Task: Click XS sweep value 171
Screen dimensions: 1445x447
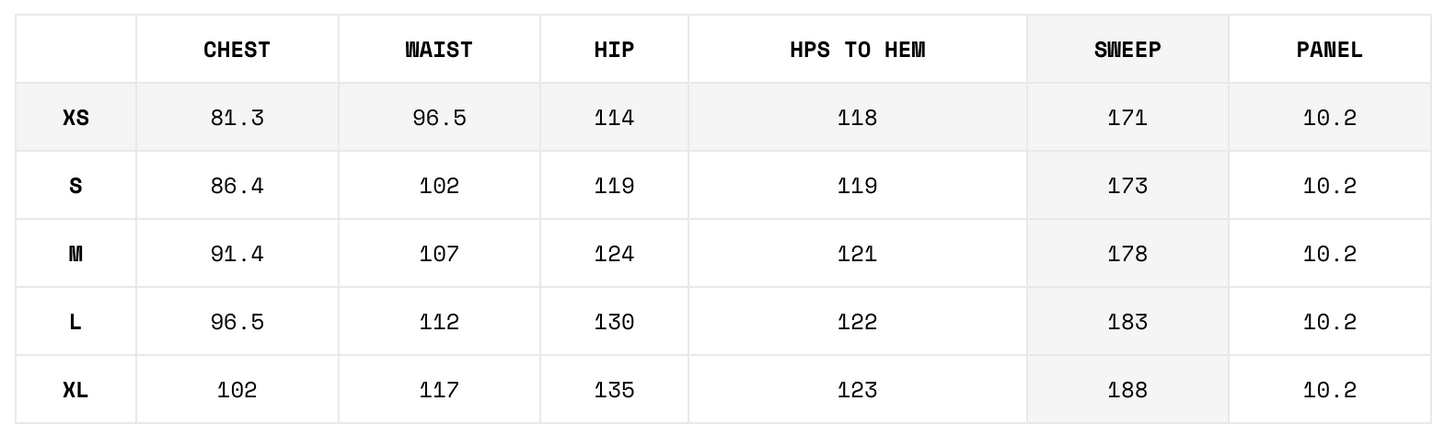Action: [1127, 118]
